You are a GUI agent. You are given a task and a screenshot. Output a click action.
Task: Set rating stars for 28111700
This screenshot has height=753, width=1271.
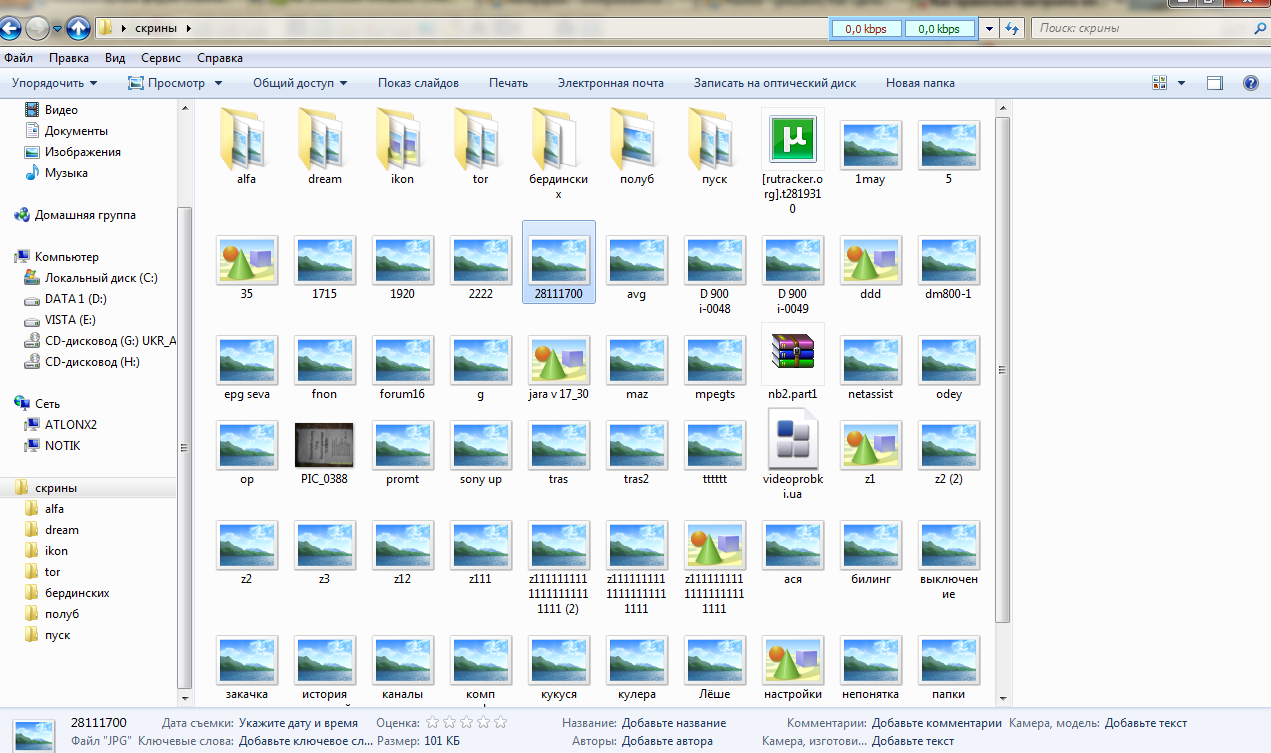pyautogui.click(x=466, y=722)
